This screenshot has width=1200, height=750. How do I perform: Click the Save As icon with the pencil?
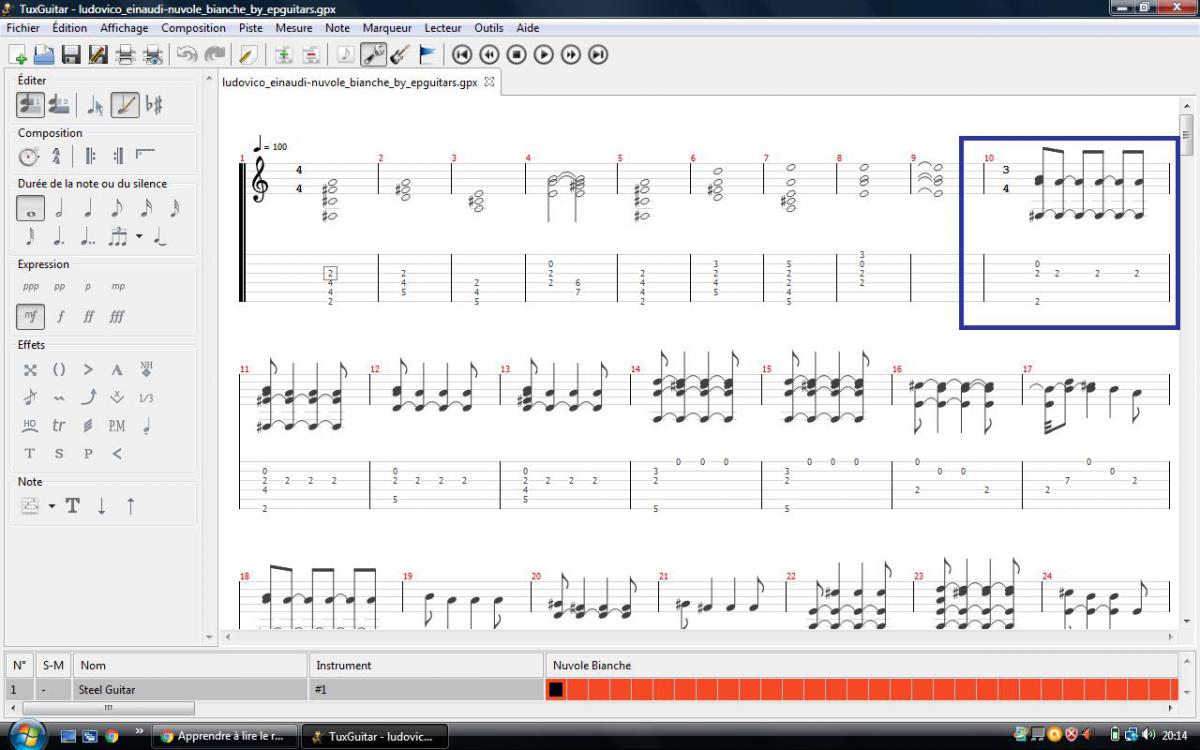point(98,55)
